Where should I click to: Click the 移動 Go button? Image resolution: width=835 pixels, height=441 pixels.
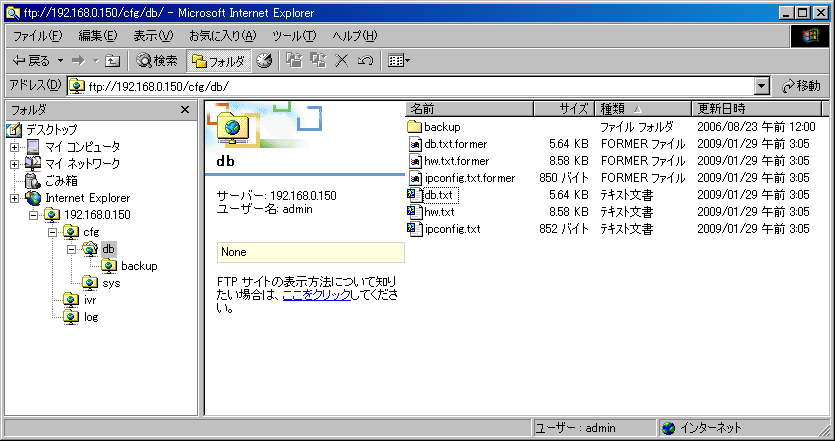click(801, 86)
